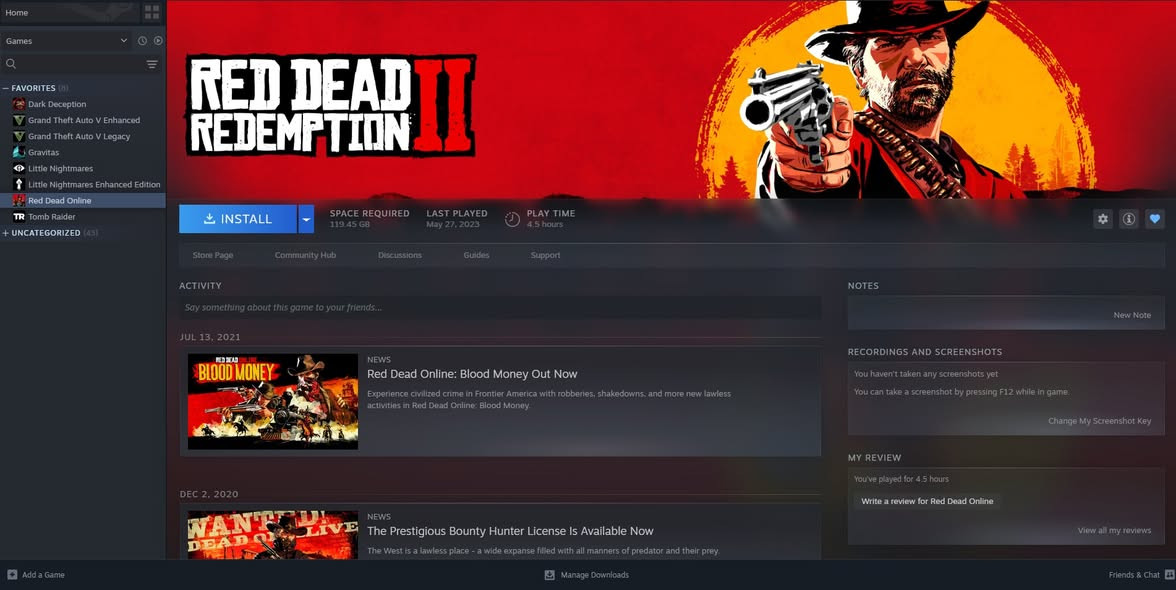Open the Blood Money news thumbnail

pos(273,401)
